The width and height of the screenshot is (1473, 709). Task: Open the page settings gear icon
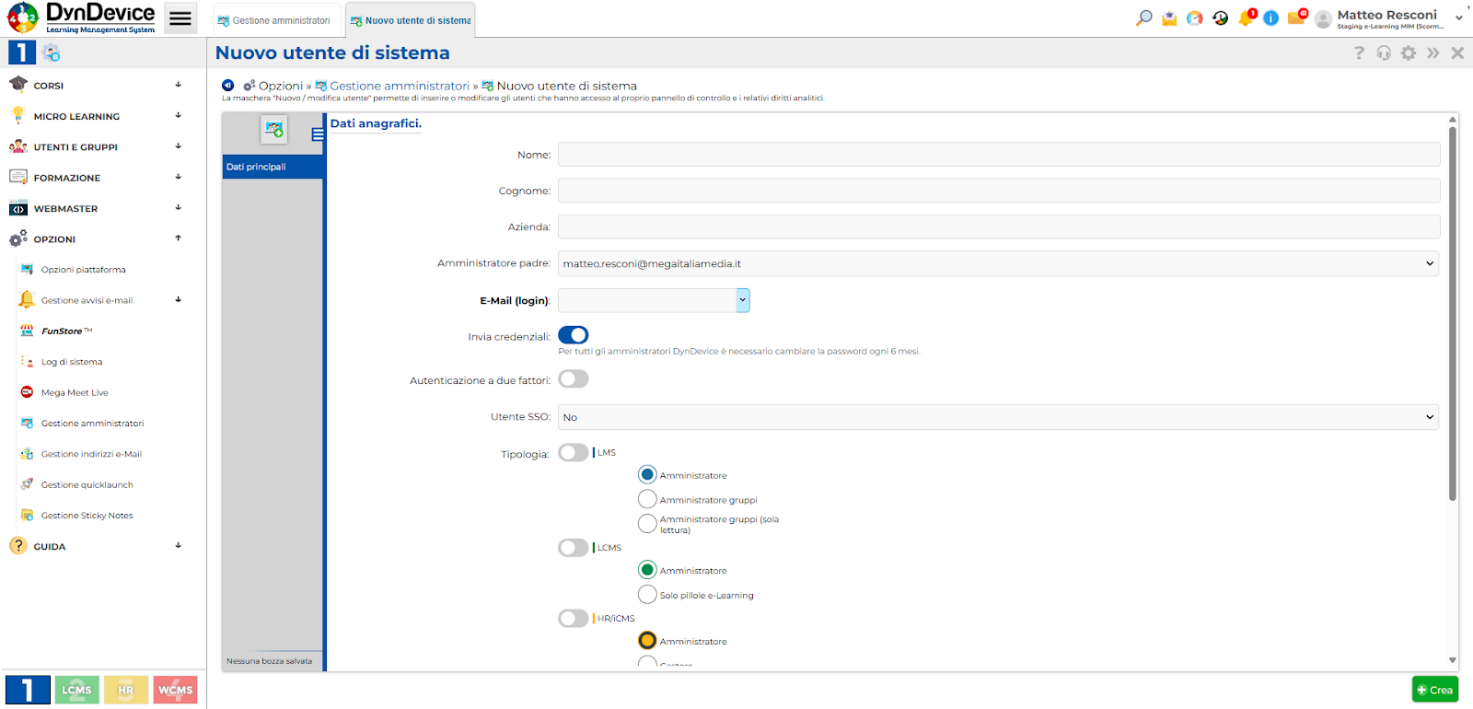click(x=1408, y=53)
